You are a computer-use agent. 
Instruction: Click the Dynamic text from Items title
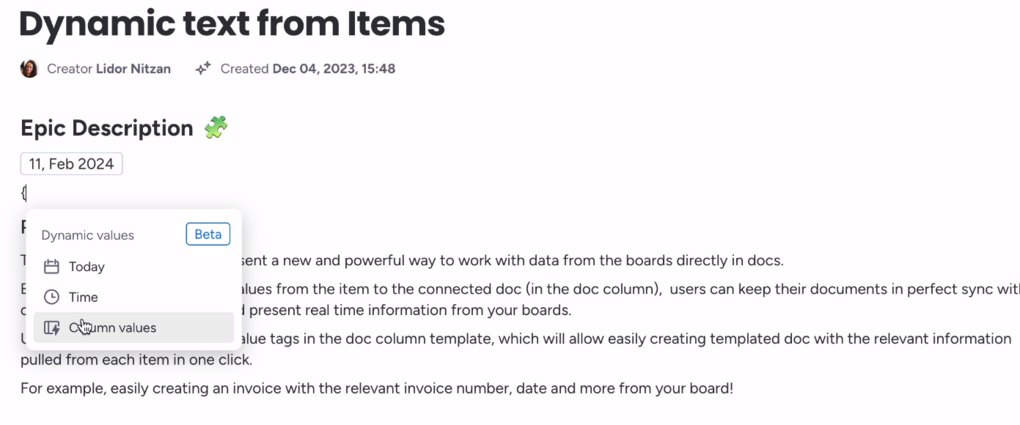click(232, 23)
